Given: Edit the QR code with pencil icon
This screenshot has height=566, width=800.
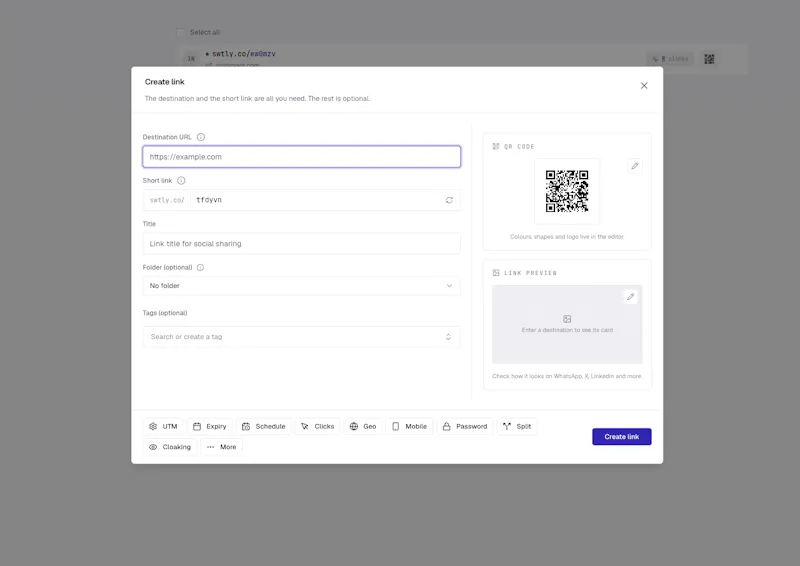Looking at the screenshot, I should point(635,166).
